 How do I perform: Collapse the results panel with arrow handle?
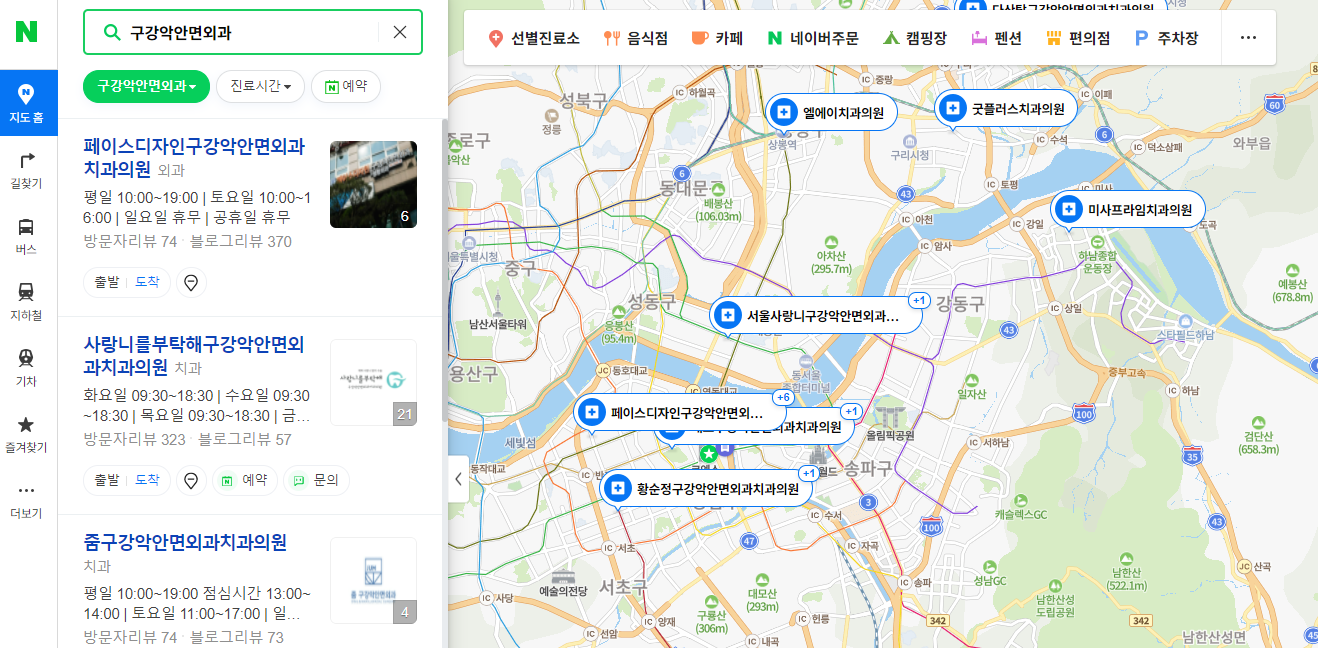[458, 479]
